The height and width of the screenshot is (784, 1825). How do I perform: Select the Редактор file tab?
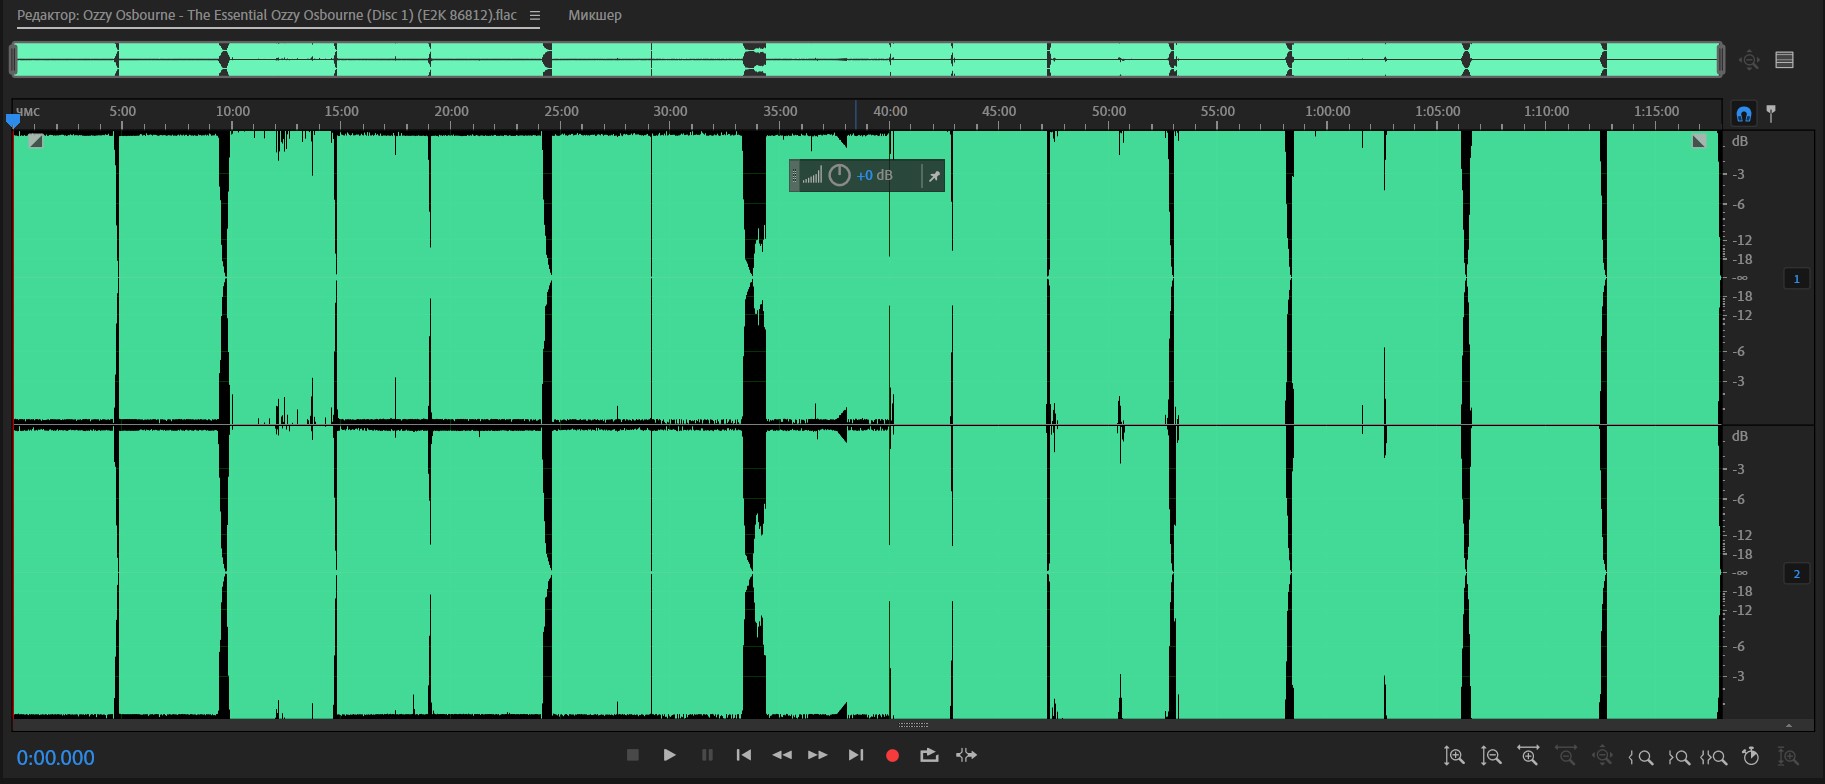tap(267, 15)
